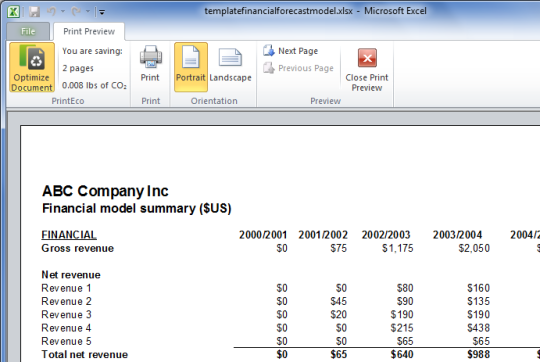Click the Redo icon

[x=76, y=12]
